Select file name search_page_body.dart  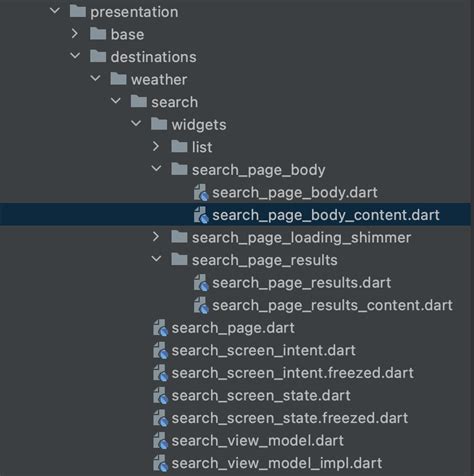coord(295,193)
